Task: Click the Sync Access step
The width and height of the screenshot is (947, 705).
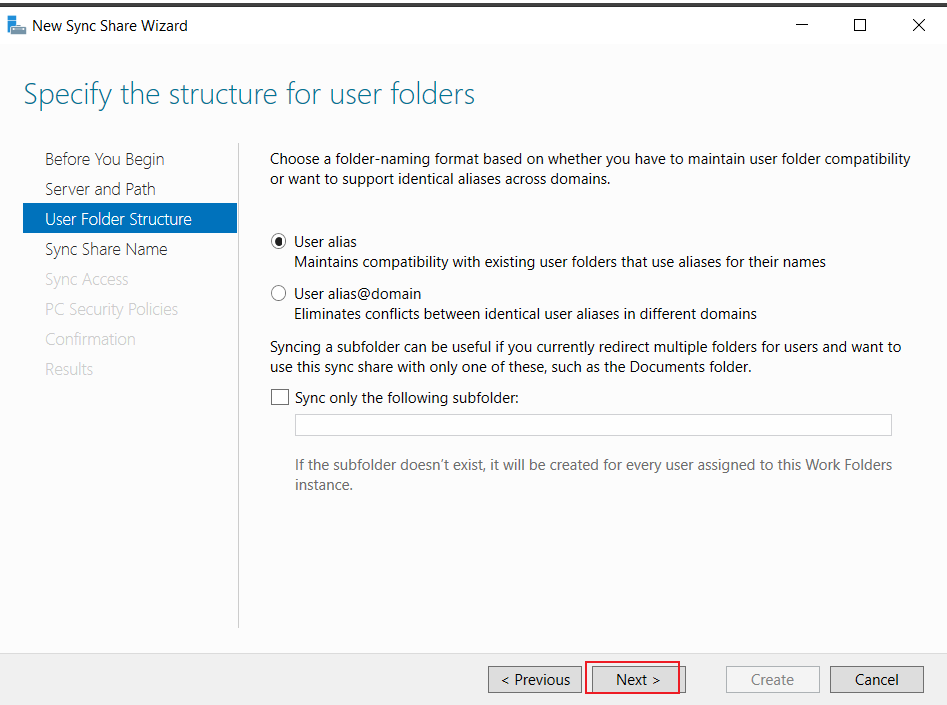Action: pos(87,280)
